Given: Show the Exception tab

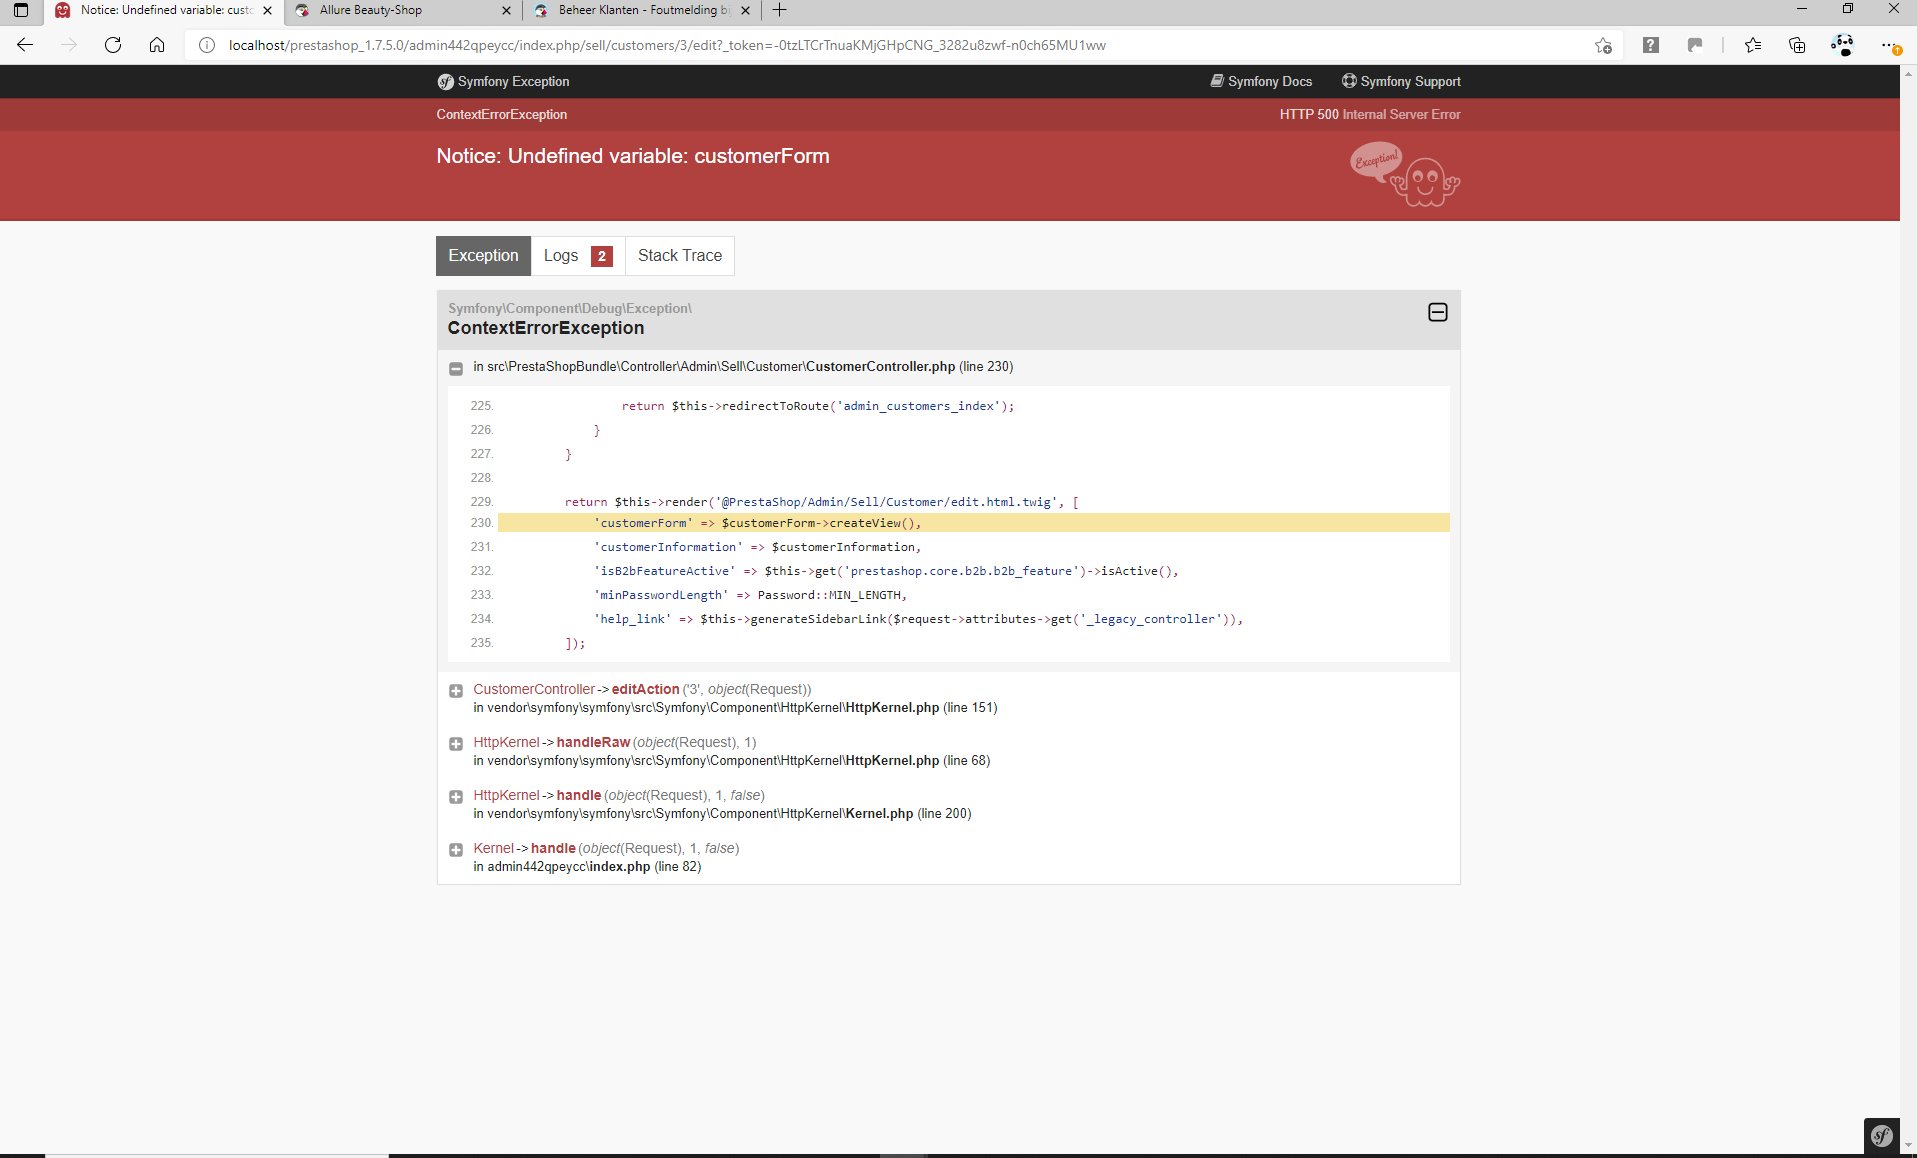Looking at the screenshot, I should click(483, 256).
